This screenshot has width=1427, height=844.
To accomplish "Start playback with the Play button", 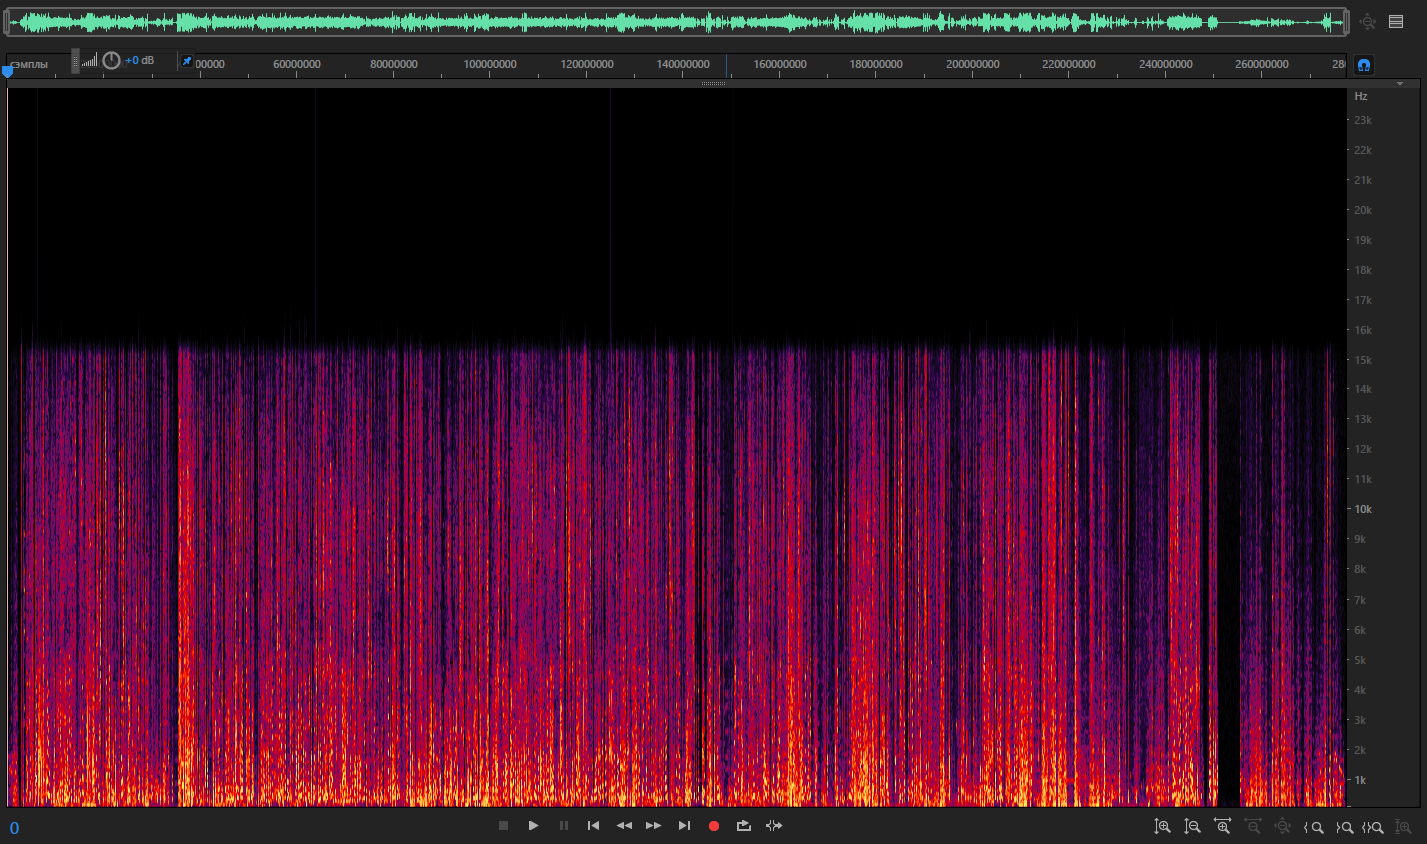I will click(533, 826).
